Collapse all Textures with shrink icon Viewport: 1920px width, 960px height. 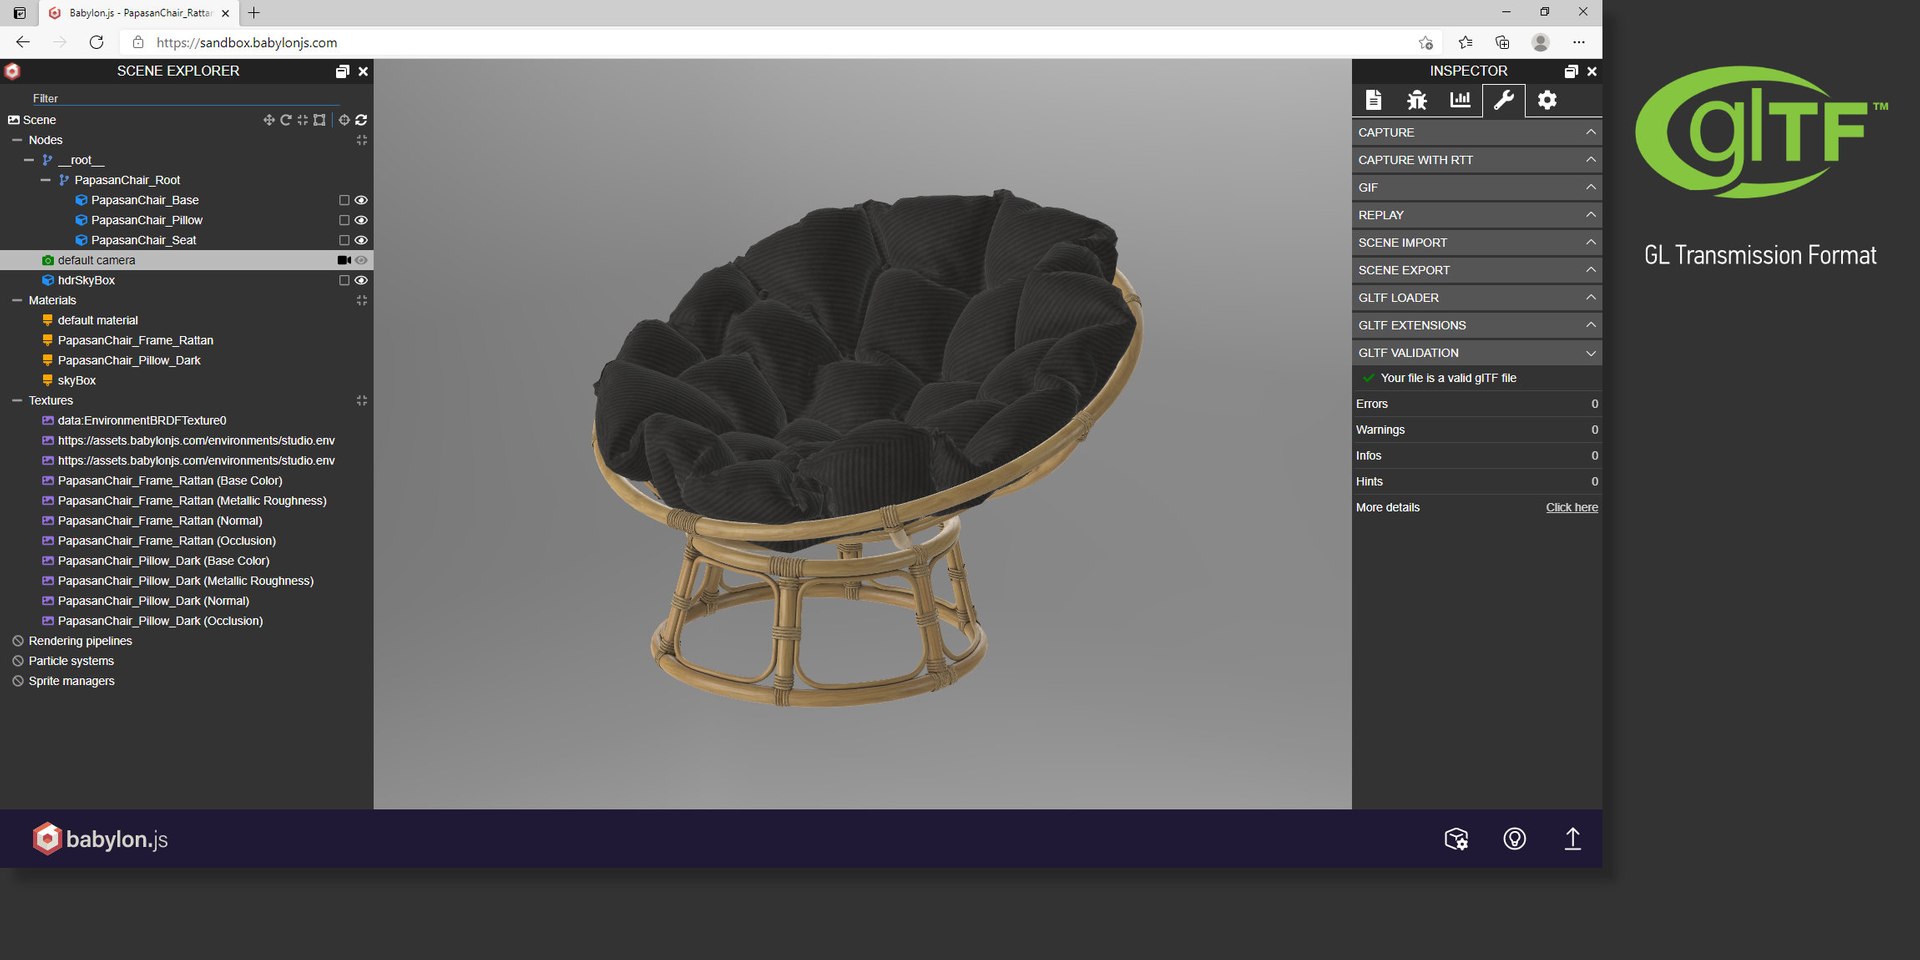click(362, 400)
